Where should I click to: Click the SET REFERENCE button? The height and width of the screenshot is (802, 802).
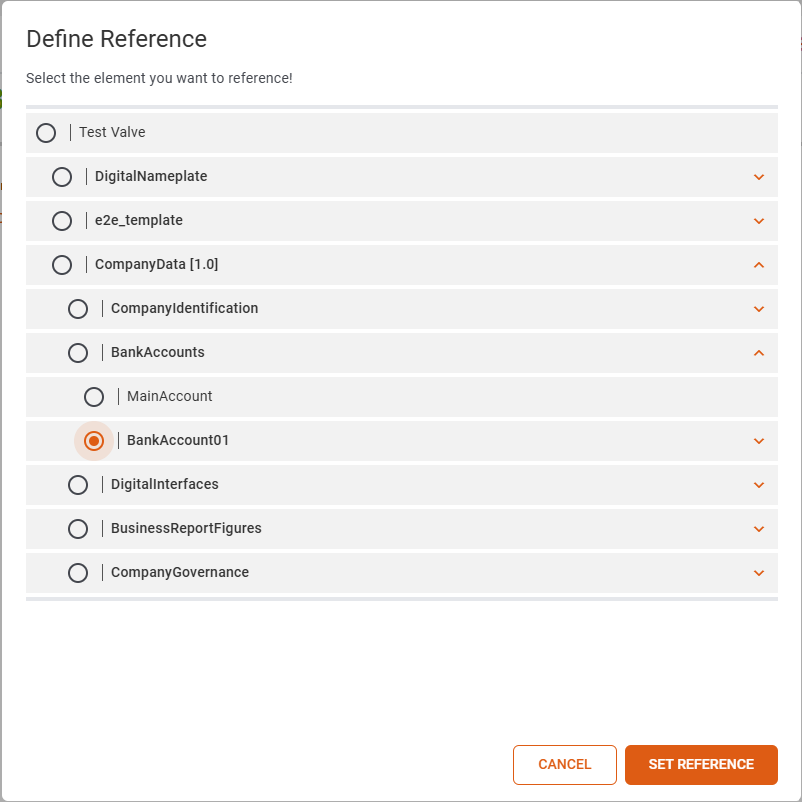tap(701, 764)
